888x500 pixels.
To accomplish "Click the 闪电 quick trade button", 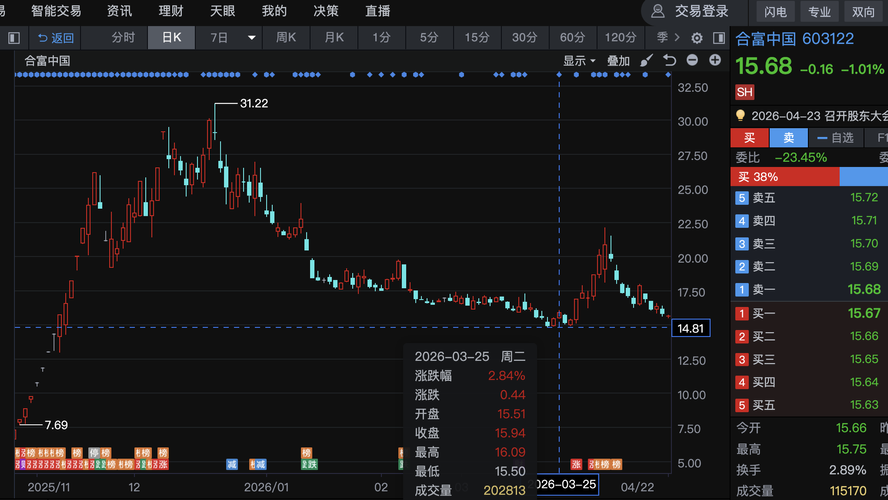I will point(775,11).
